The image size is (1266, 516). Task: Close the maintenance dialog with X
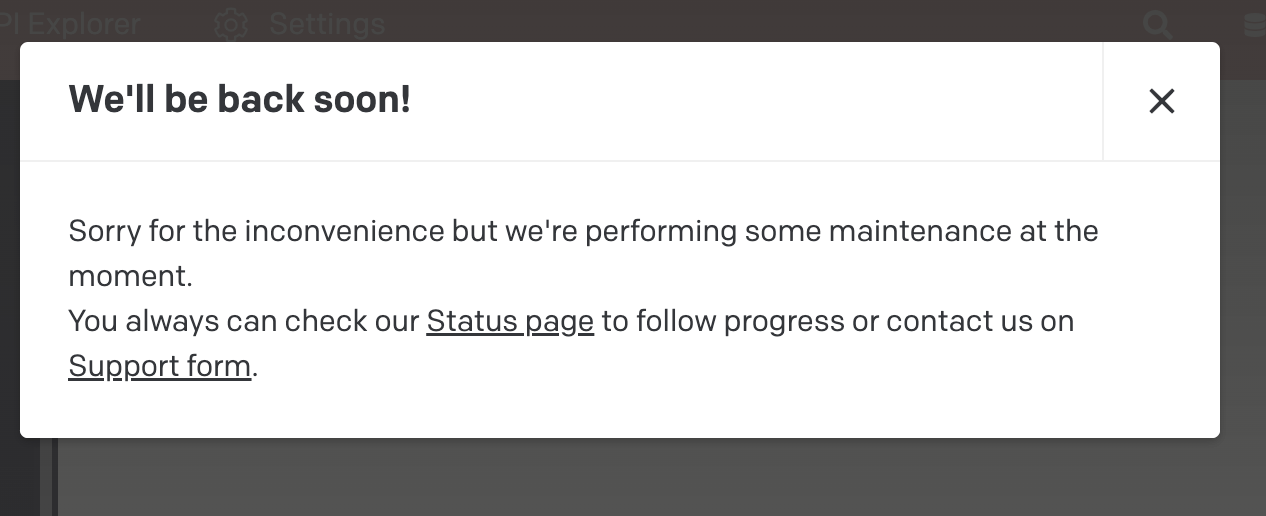(1161, 101)
